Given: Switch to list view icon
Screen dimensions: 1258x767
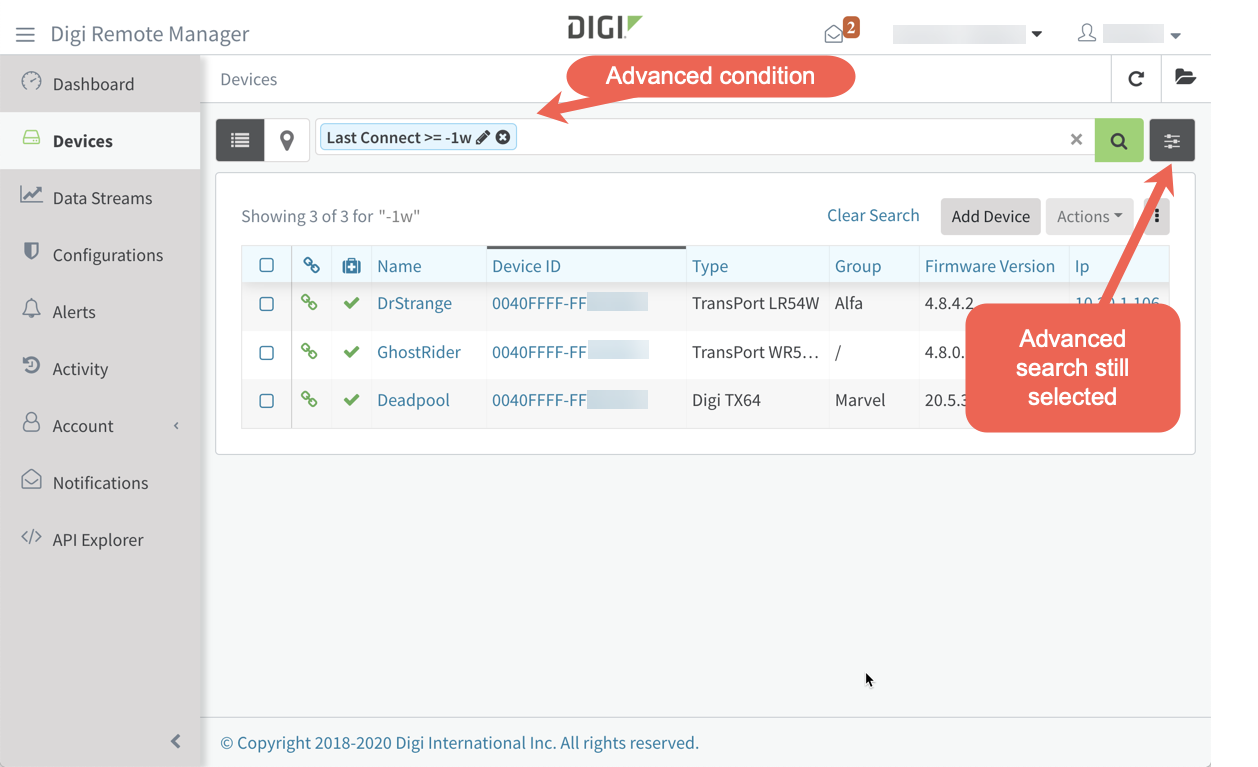Looking at the screenshot, I should tap(240, 140).
